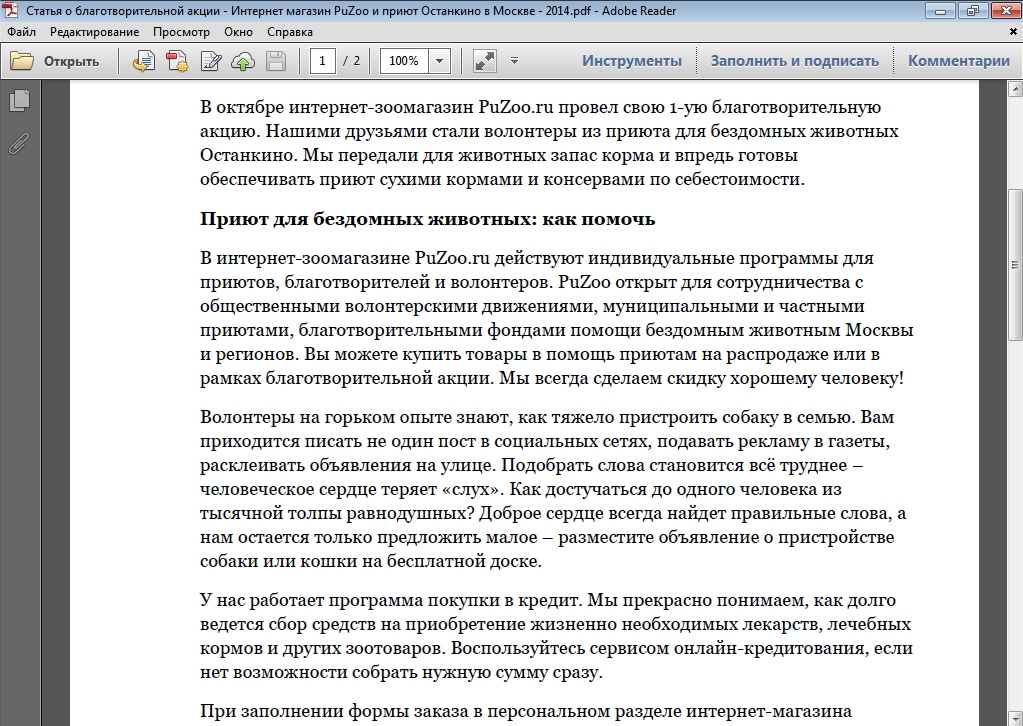Click the save floppy disk icon
The height and width of the screenshot is (726, 1023).
pos(276,61)
